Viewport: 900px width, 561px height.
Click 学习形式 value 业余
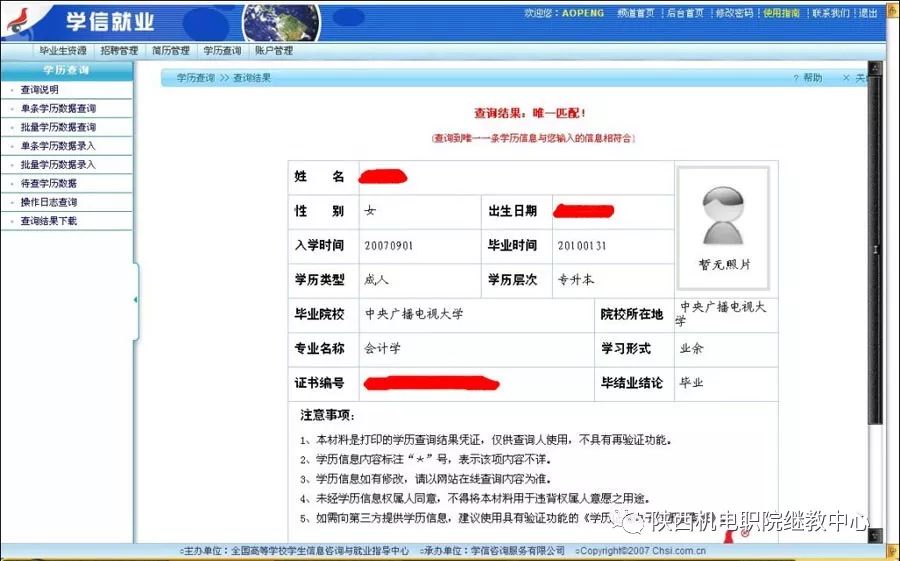[x=692, y=349]
